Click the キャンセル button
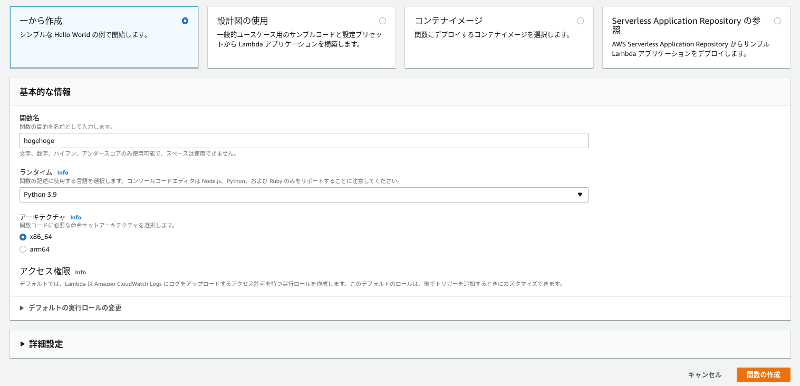The width and height of the screenshot is (800, 386). tap(705, 375)
